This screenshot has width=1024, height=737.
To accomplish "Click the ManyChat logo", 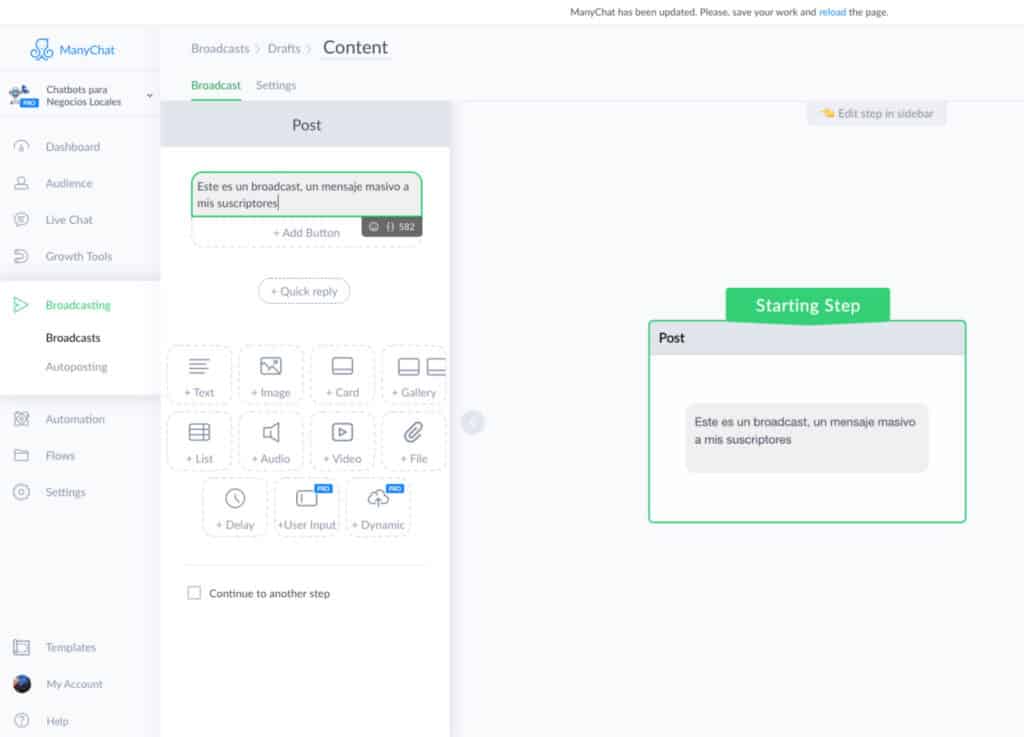I will coord(72,50).
